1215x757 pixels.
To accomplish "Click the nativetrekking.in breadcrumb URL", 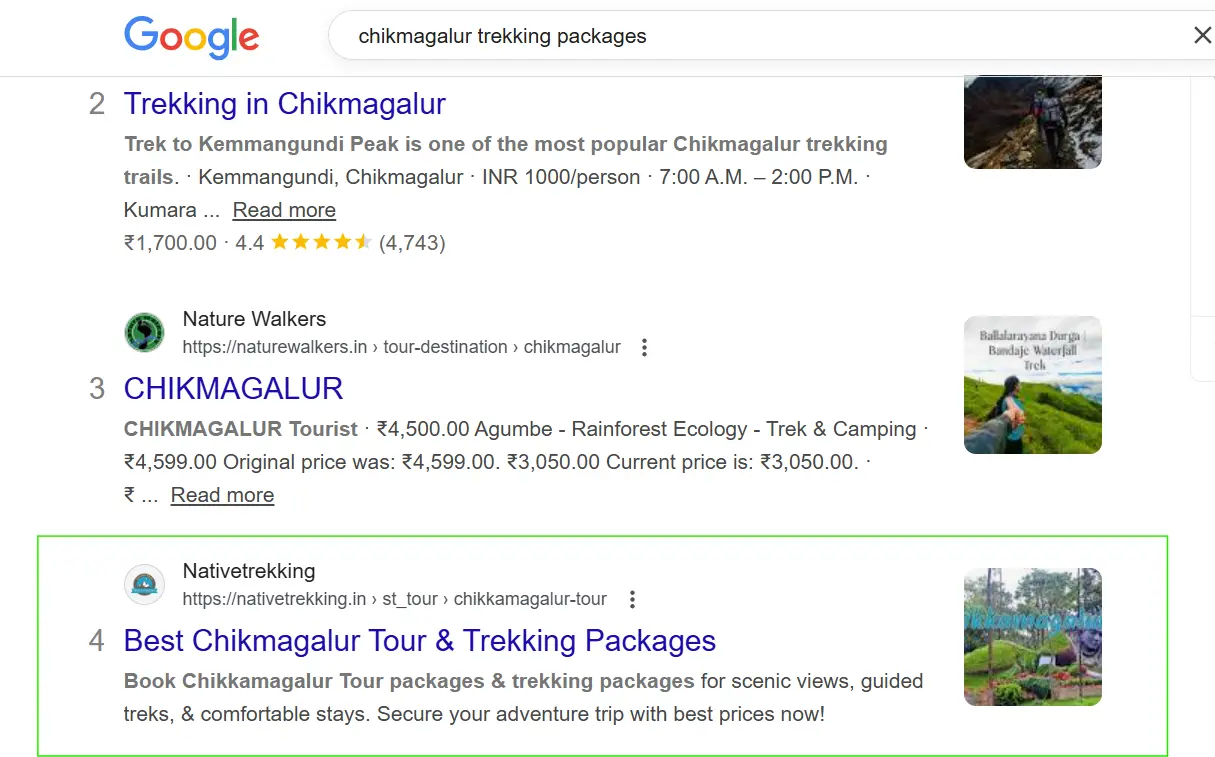I will coord(394,599).
